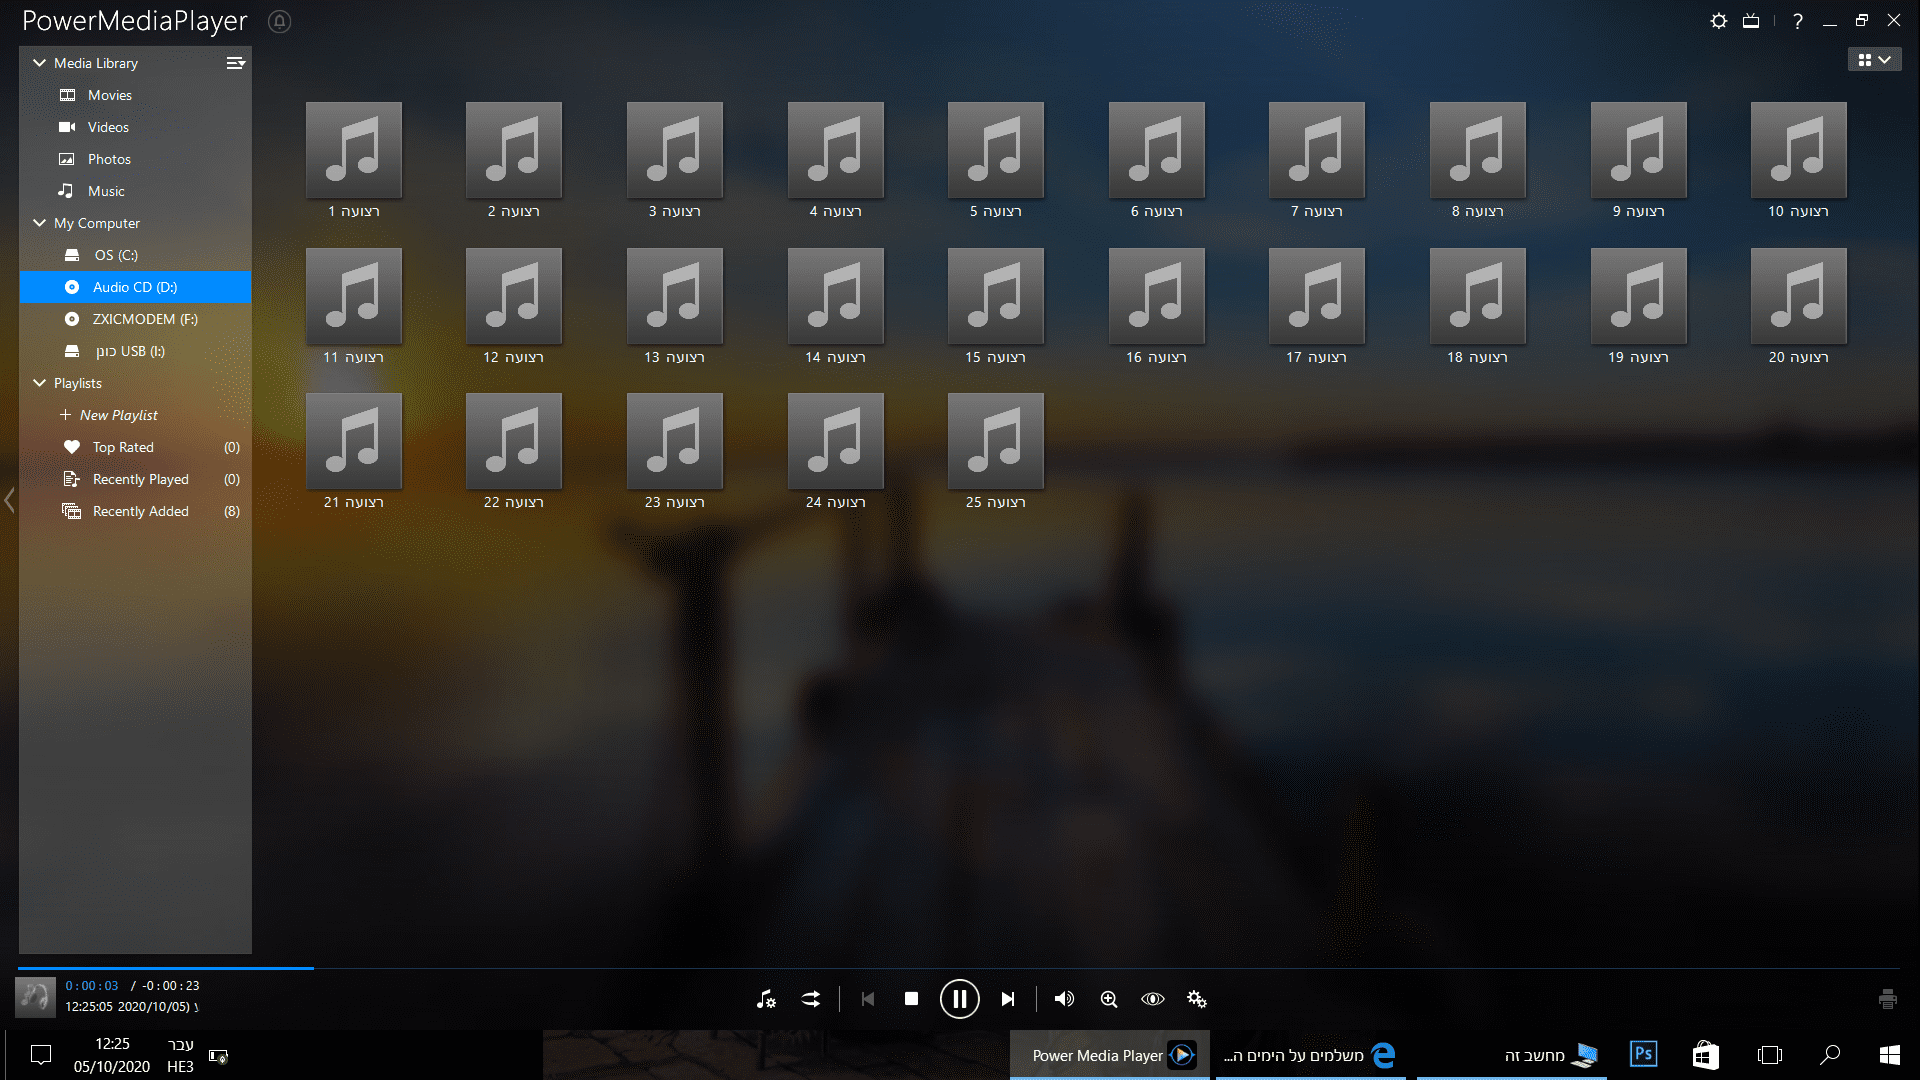This screenshot has height=1080, width=1920.
Task: Open the ZXICMODEM (F:) drive
Action: pyautogui.click(x=145, y=319)
